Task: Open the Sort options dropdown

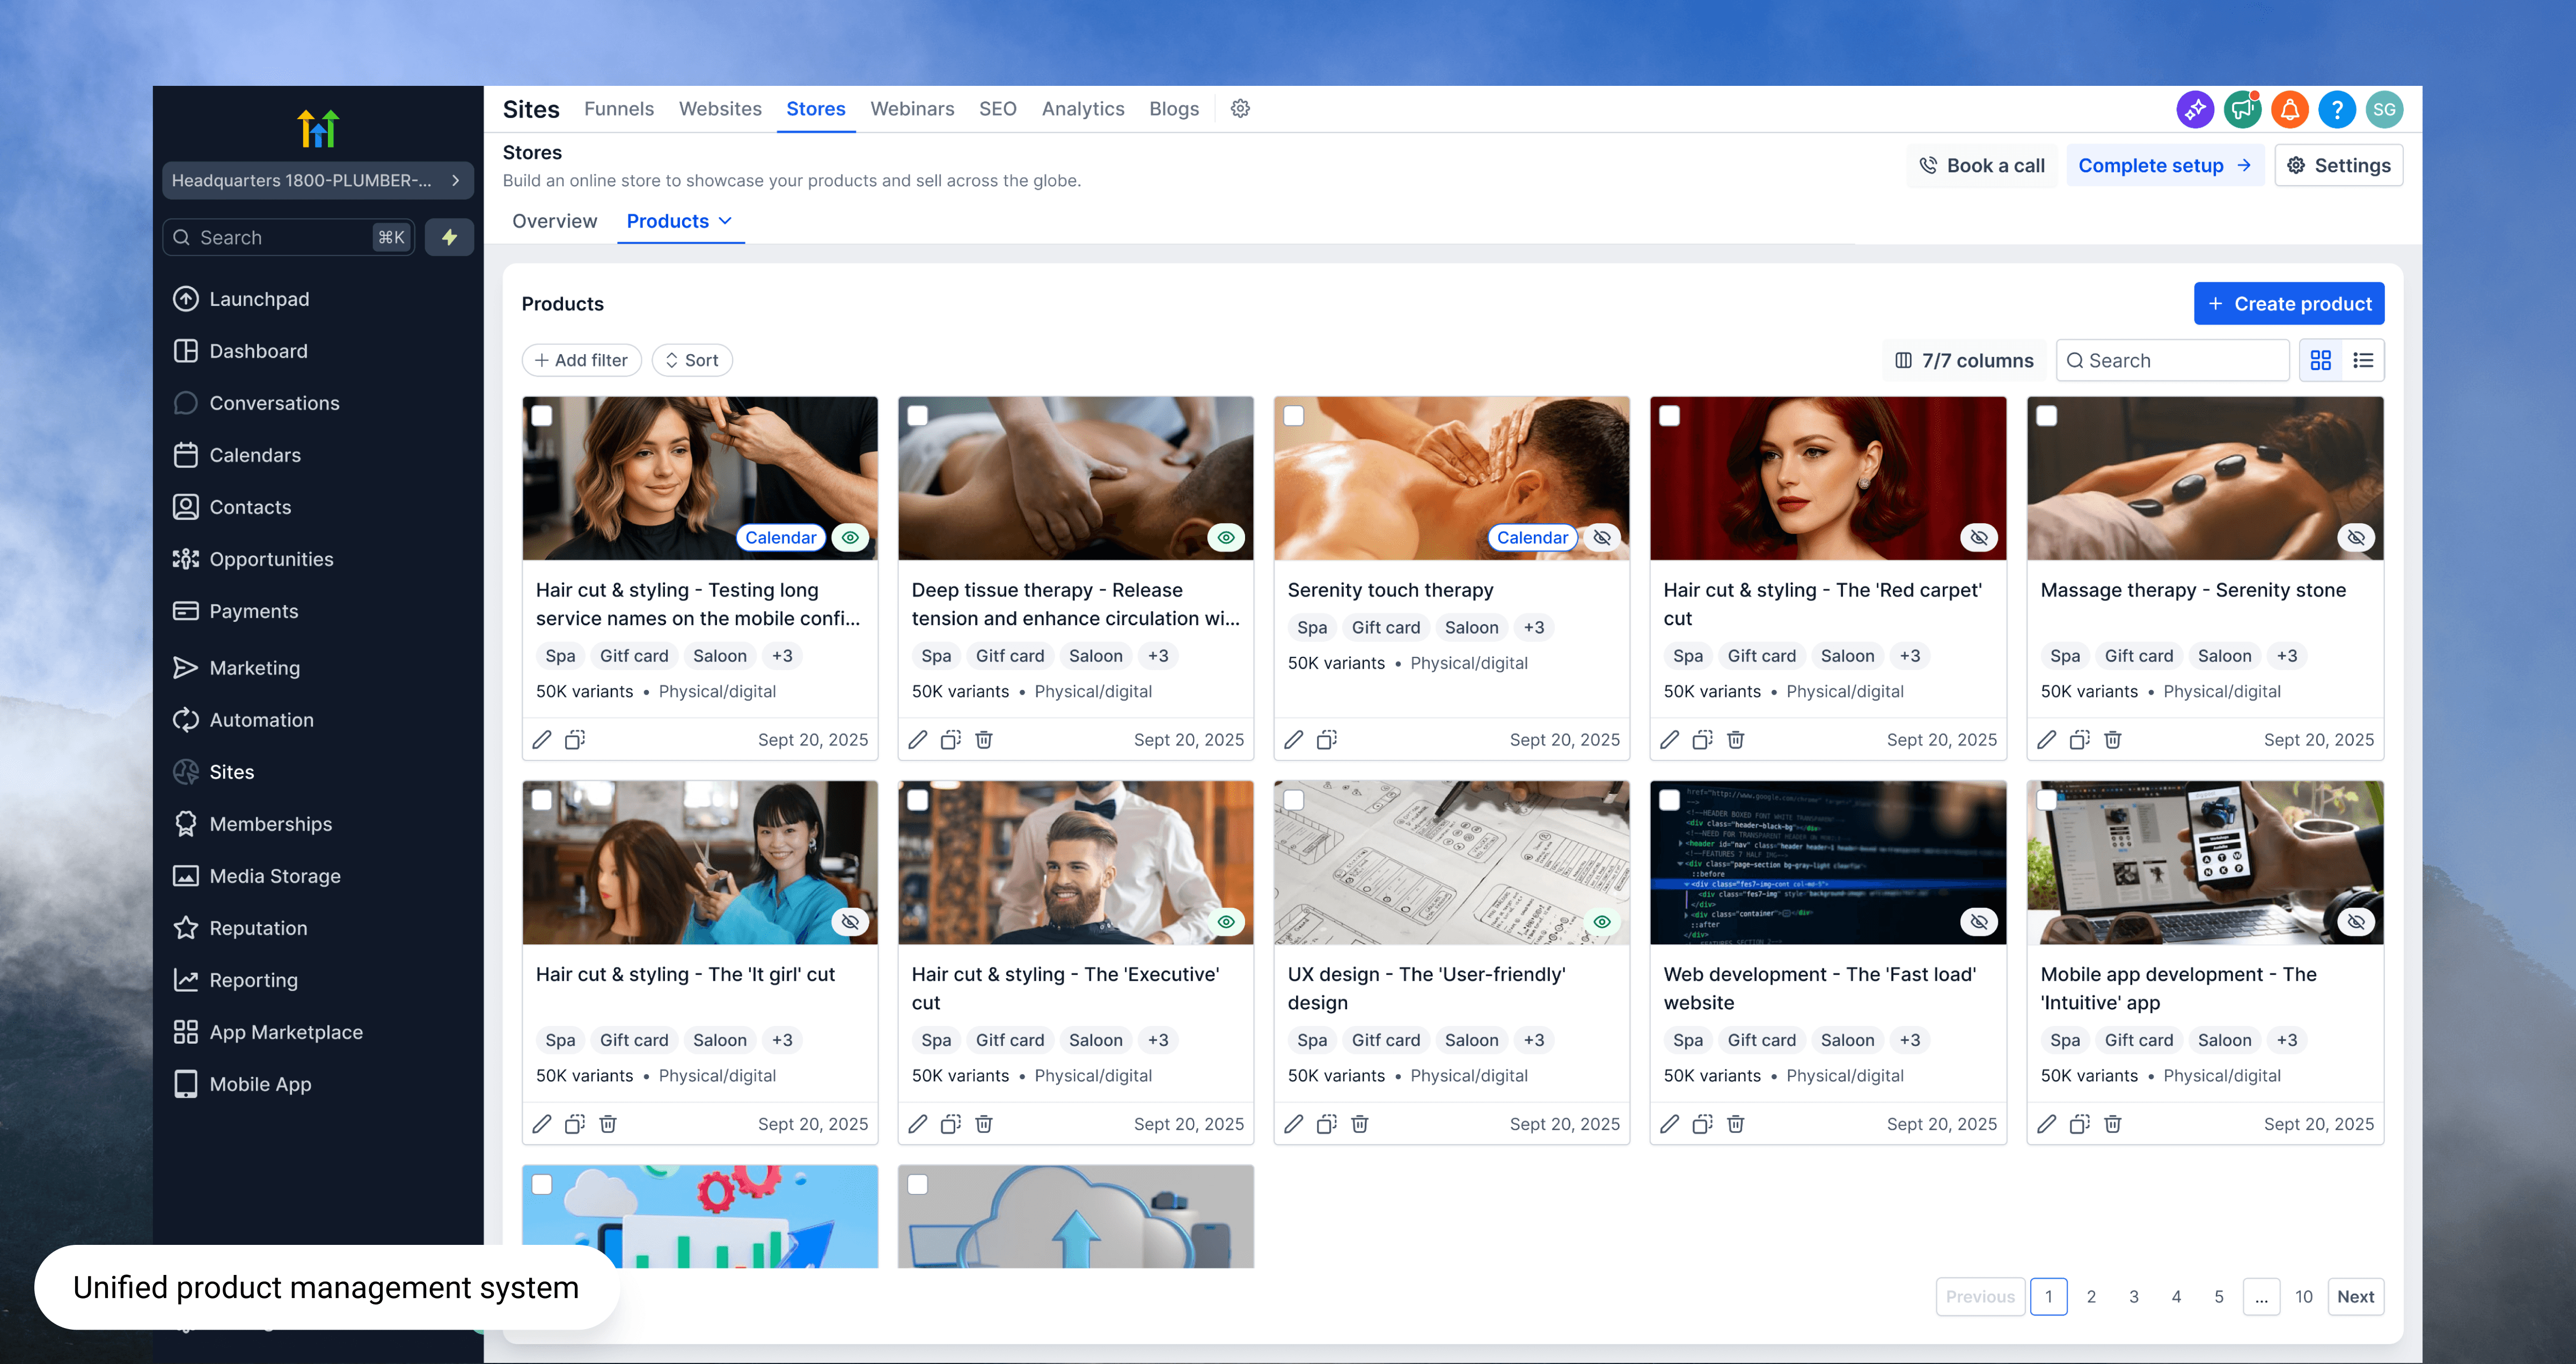Action: (692, 360)
